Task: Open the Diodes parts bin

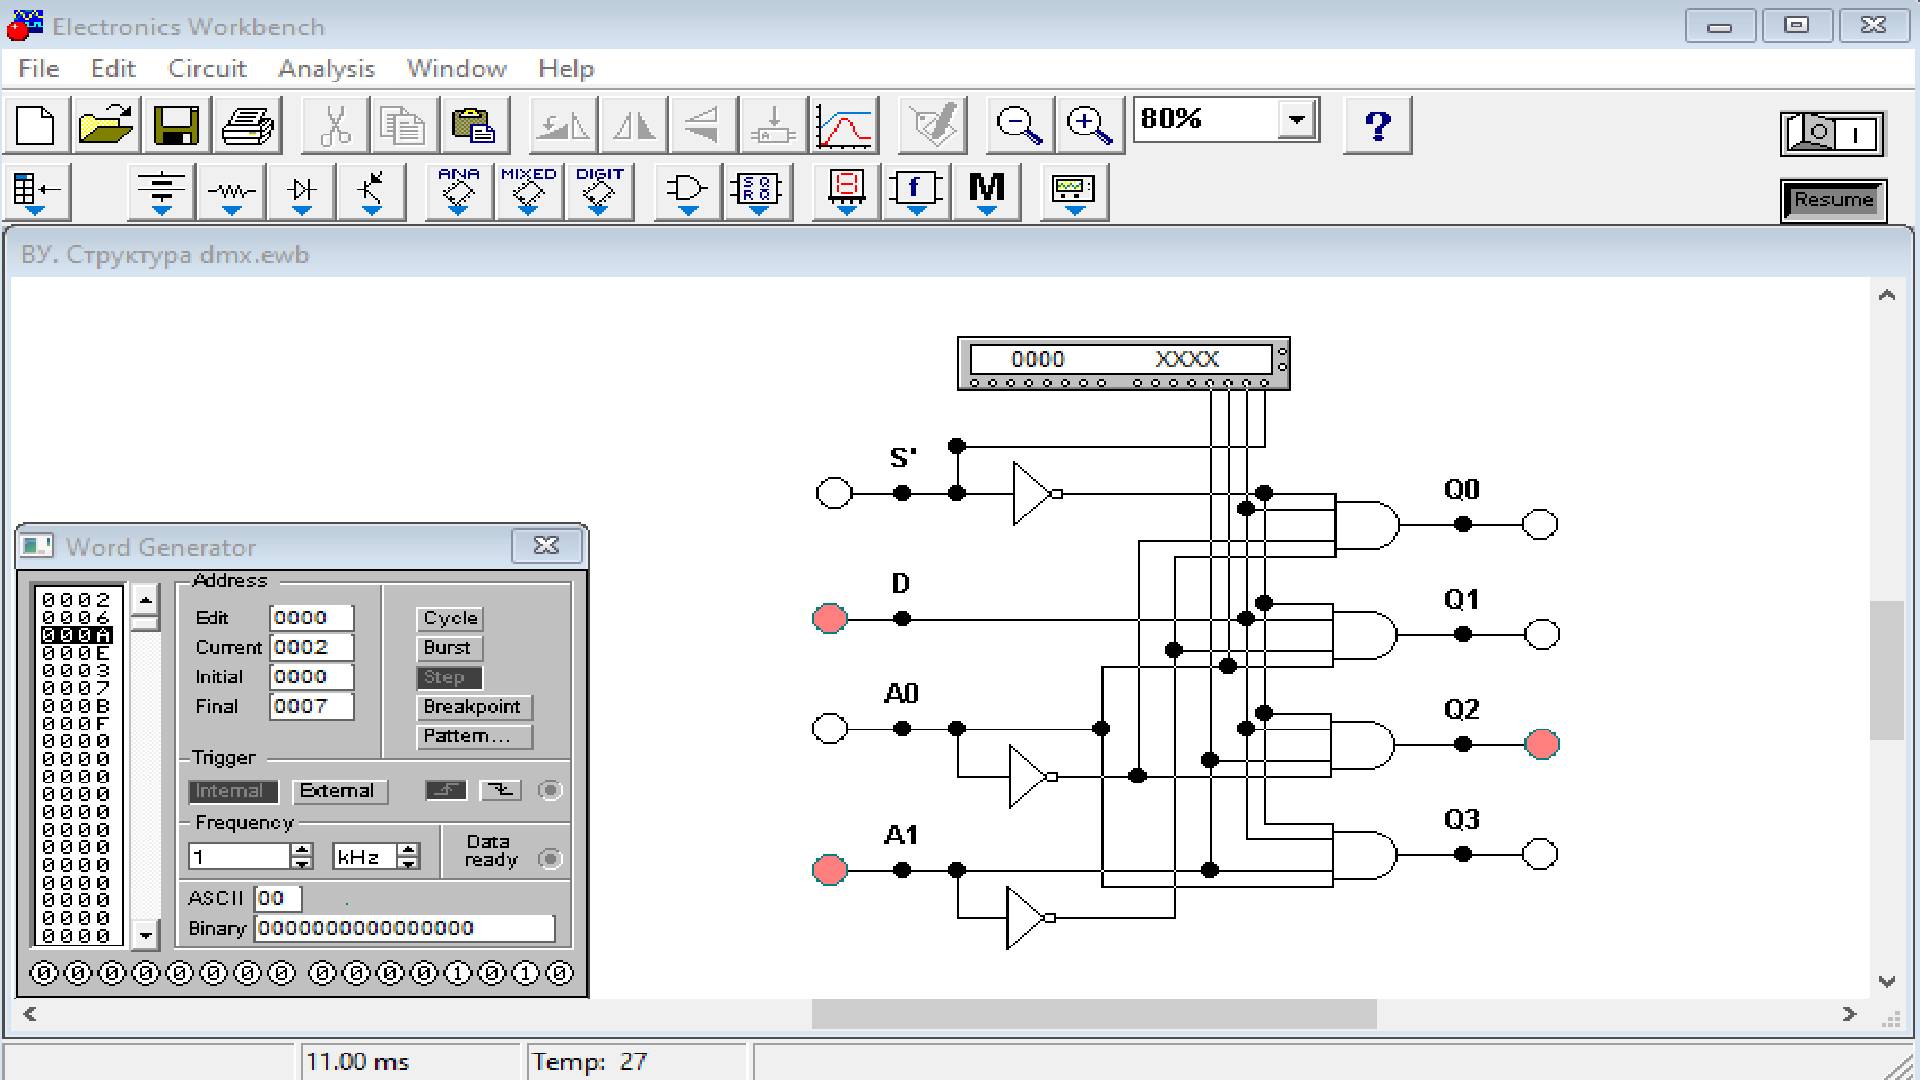Action: click(301, 190)
